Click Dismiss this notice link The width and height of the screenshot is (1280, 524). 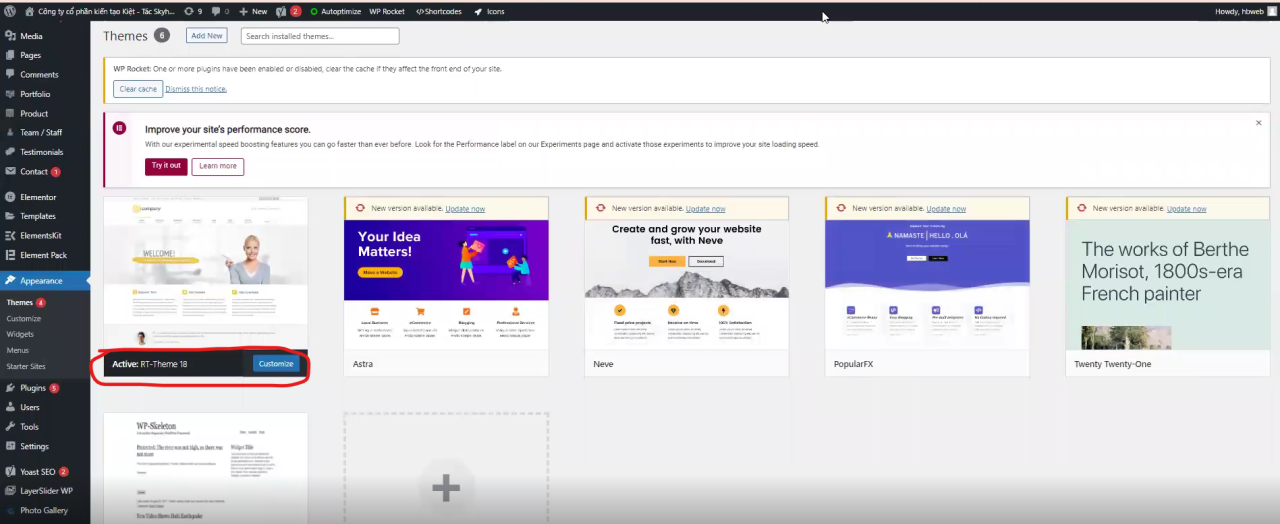(x=196, y=89)
